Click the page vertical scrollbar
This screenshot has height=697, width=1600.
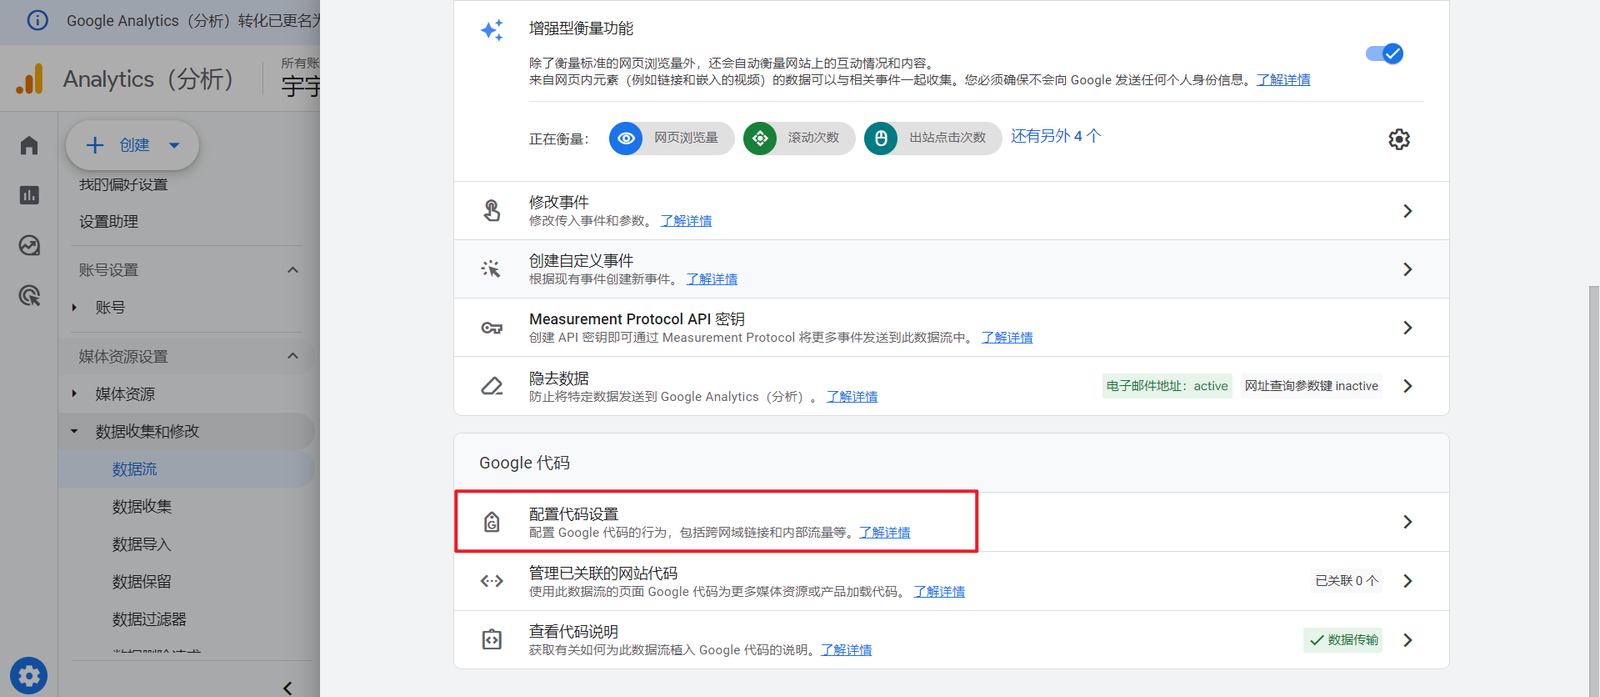pyautogui.click(x=1594, y=490)
